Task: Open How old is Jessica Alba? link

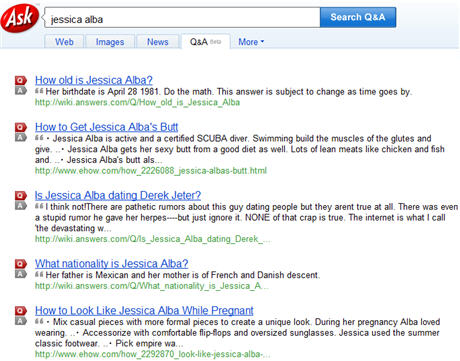Action: click(x=94, y=80)
